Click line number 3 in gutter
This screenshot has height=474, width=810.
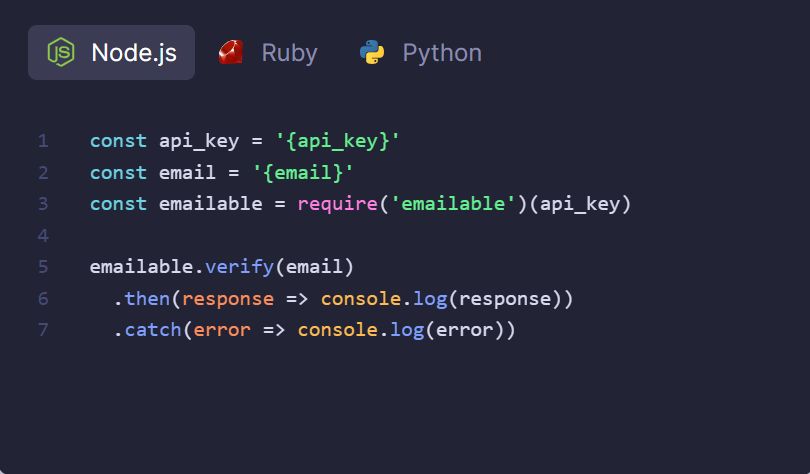[43, 204]
